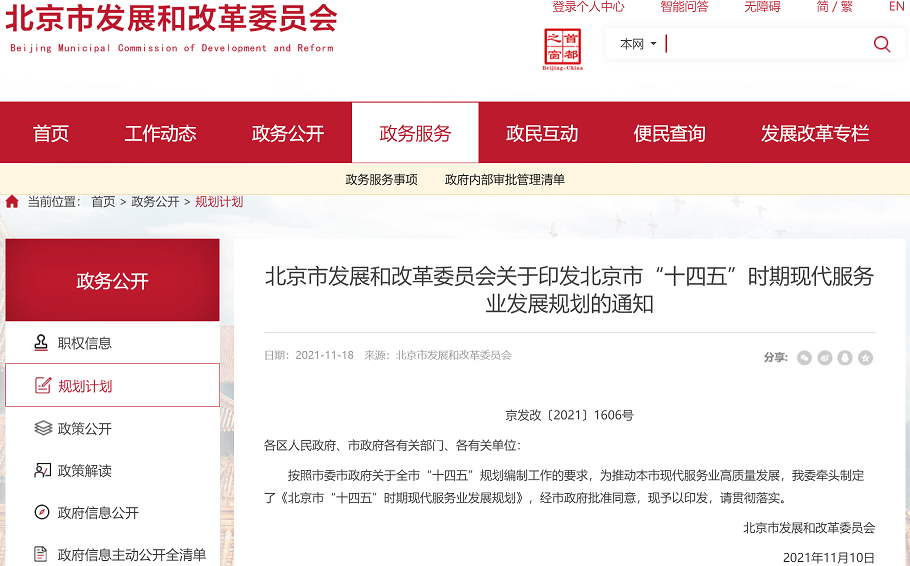The image size is (910, 566).
Task: Open the 便民查询 navigation tab
Action: point(669,133)
